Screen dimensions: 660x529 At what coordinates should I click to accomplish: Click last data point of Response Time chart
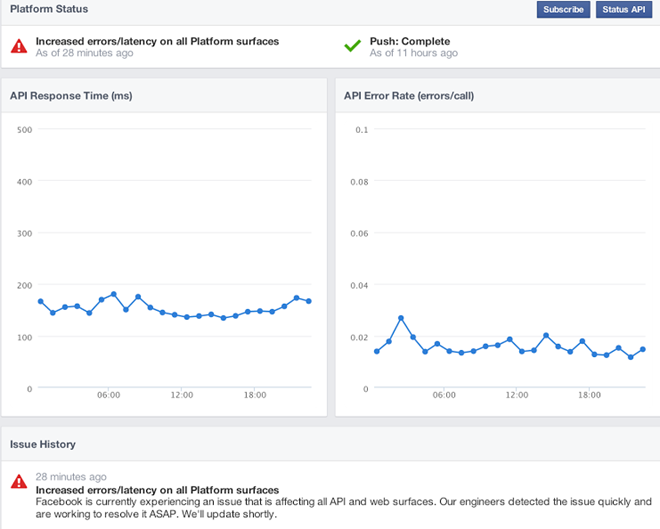pyautogui.click(x=308, y=301)
